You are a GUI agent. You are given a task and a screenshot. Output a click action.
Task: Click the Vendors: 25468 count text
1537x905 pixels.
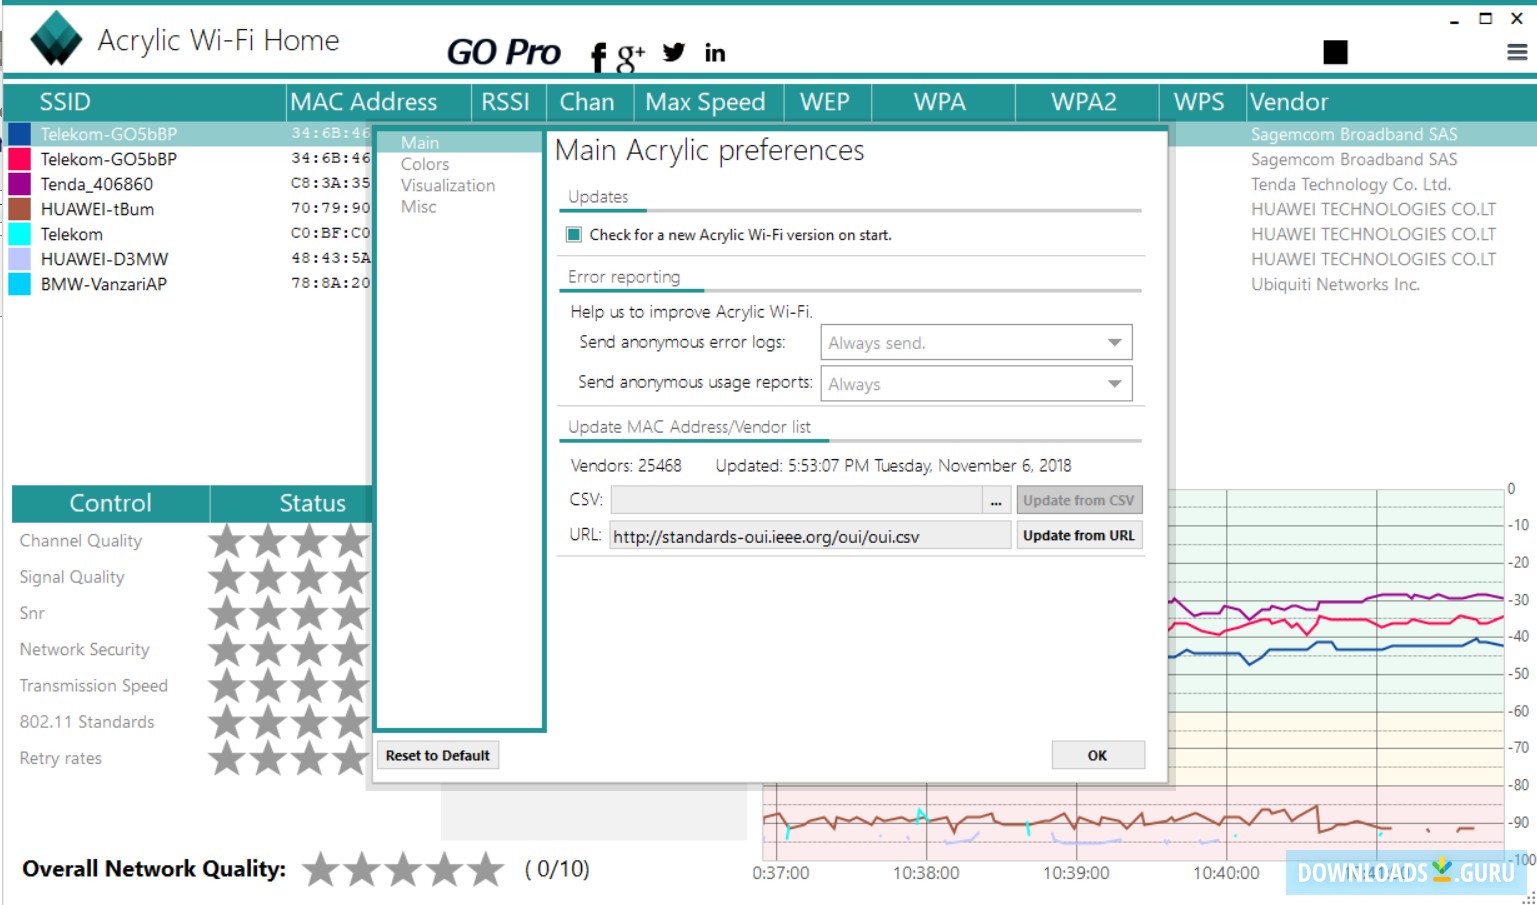(626, 466)
